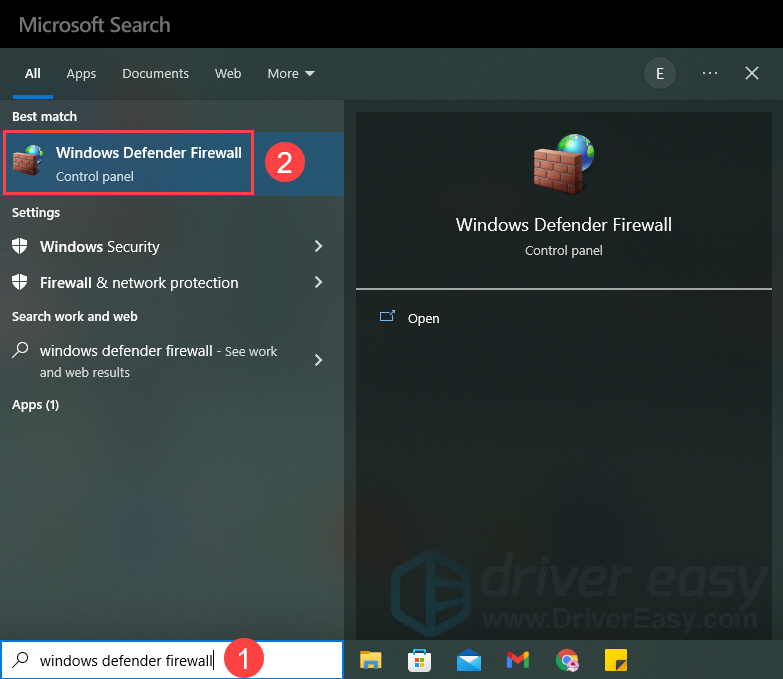Expand the Firewall & network protection chevron
Screen dimensions: 783x679
[x=319, y=283]
